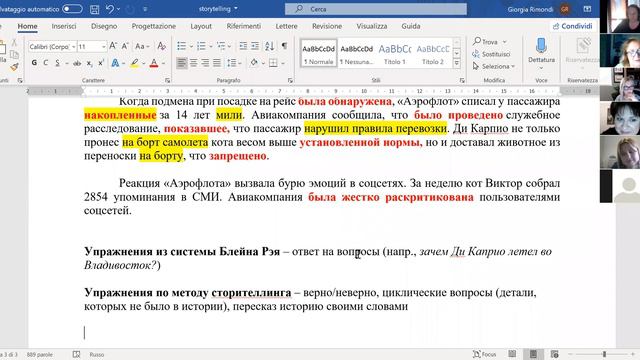Toggle strikethrough formatting
The width and height of the screenshot is (640, 360).
click(x=77, y=63)
